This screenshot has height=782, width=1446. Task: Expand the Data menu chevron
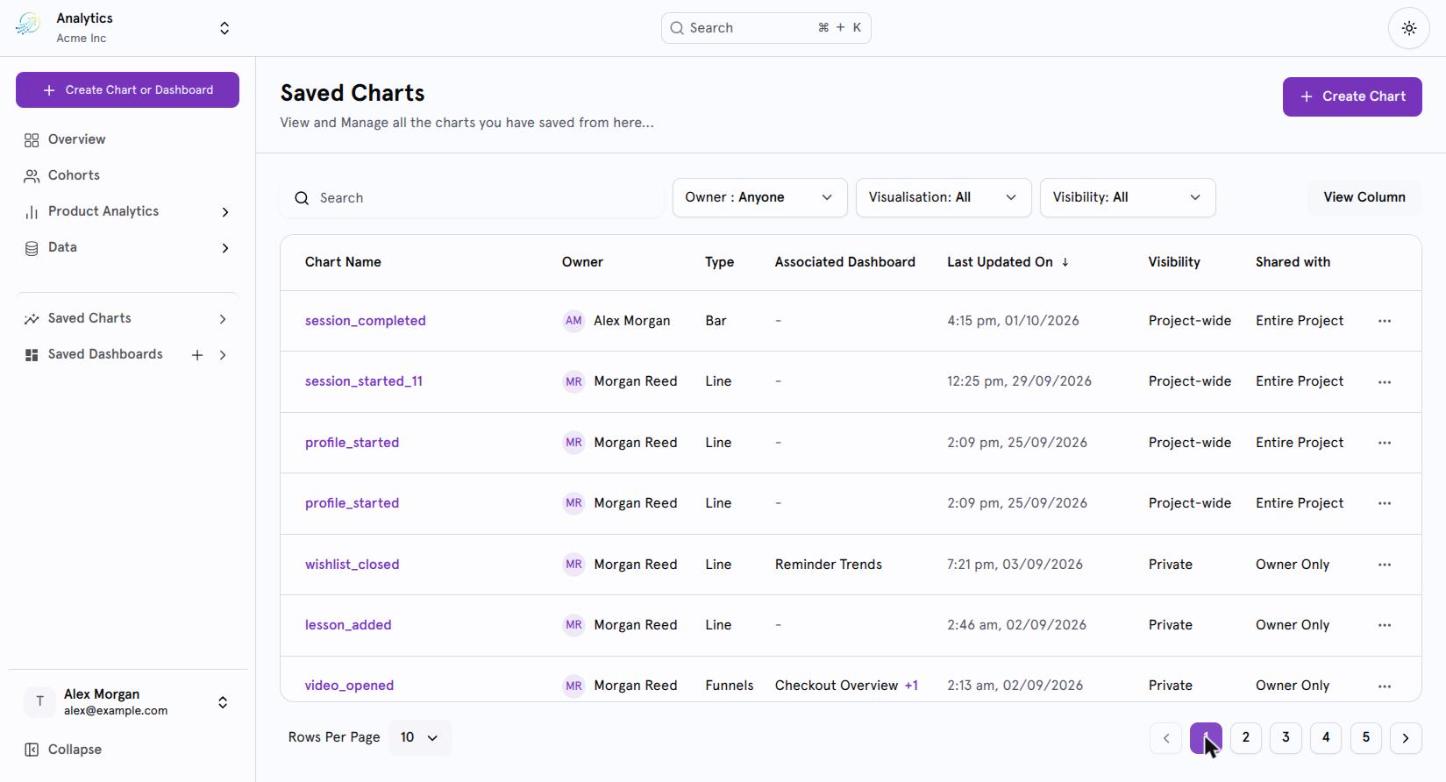click(x=225, y=248)
